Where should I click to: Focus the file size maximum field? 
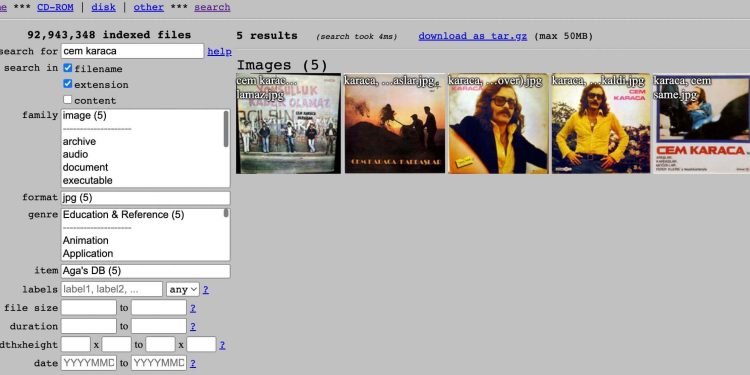click(159, 308)
